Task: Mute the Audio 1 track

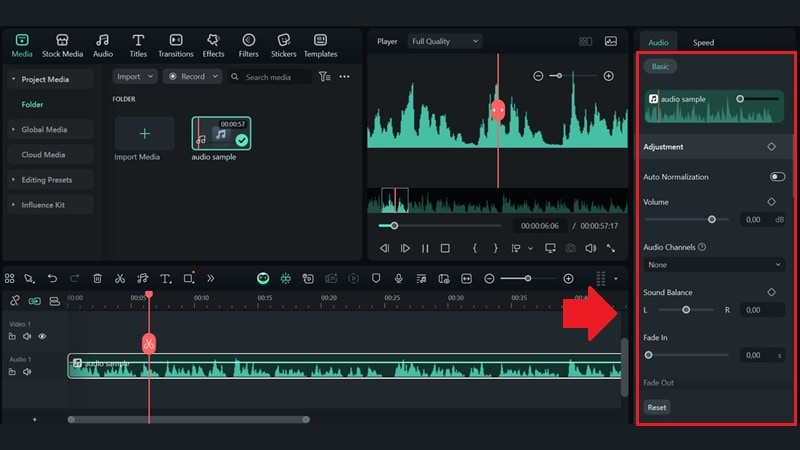Action: pyautogui.click(x=27, y=372)
